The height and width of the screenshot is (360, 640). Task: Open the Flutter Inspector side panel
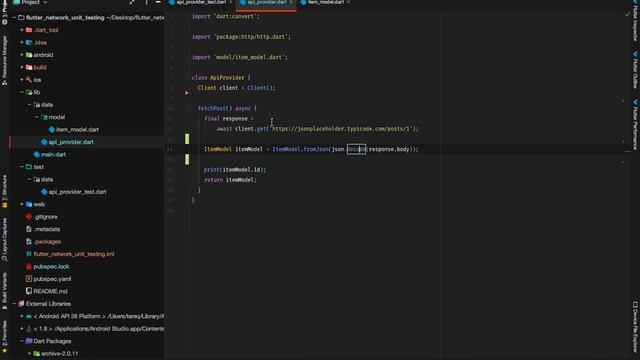click(636, 20)
